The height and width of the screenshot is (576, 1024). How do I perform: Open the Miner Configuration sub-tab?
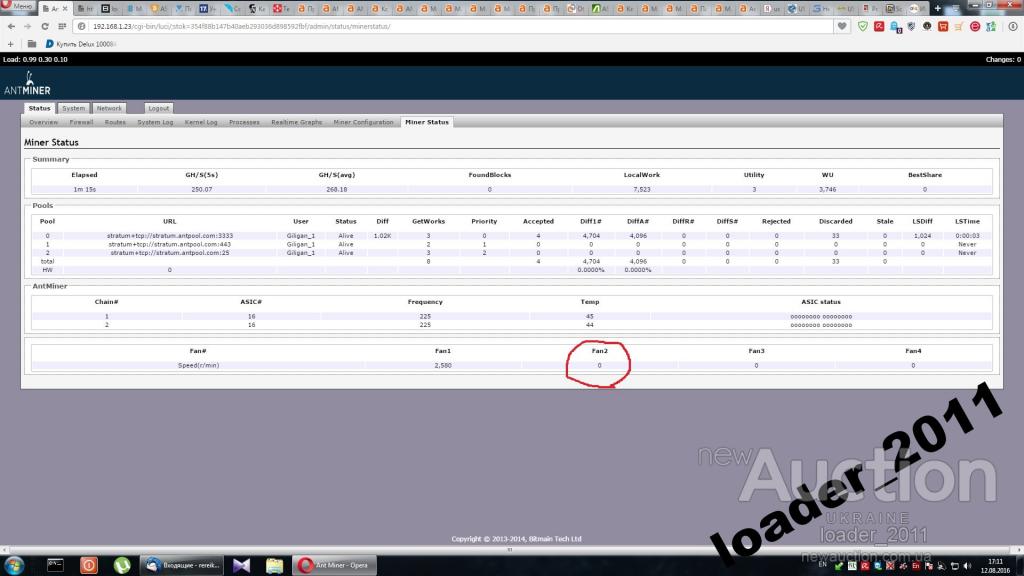364,122
